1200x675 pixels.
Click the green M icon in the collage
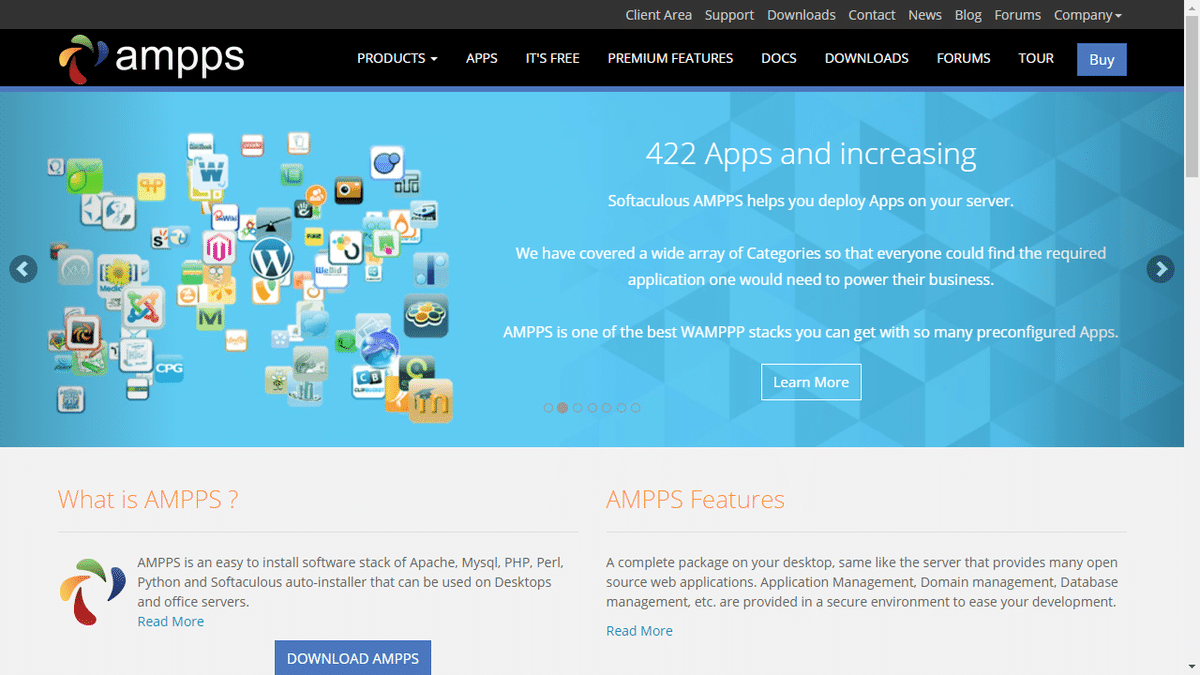tap(210, 317)
